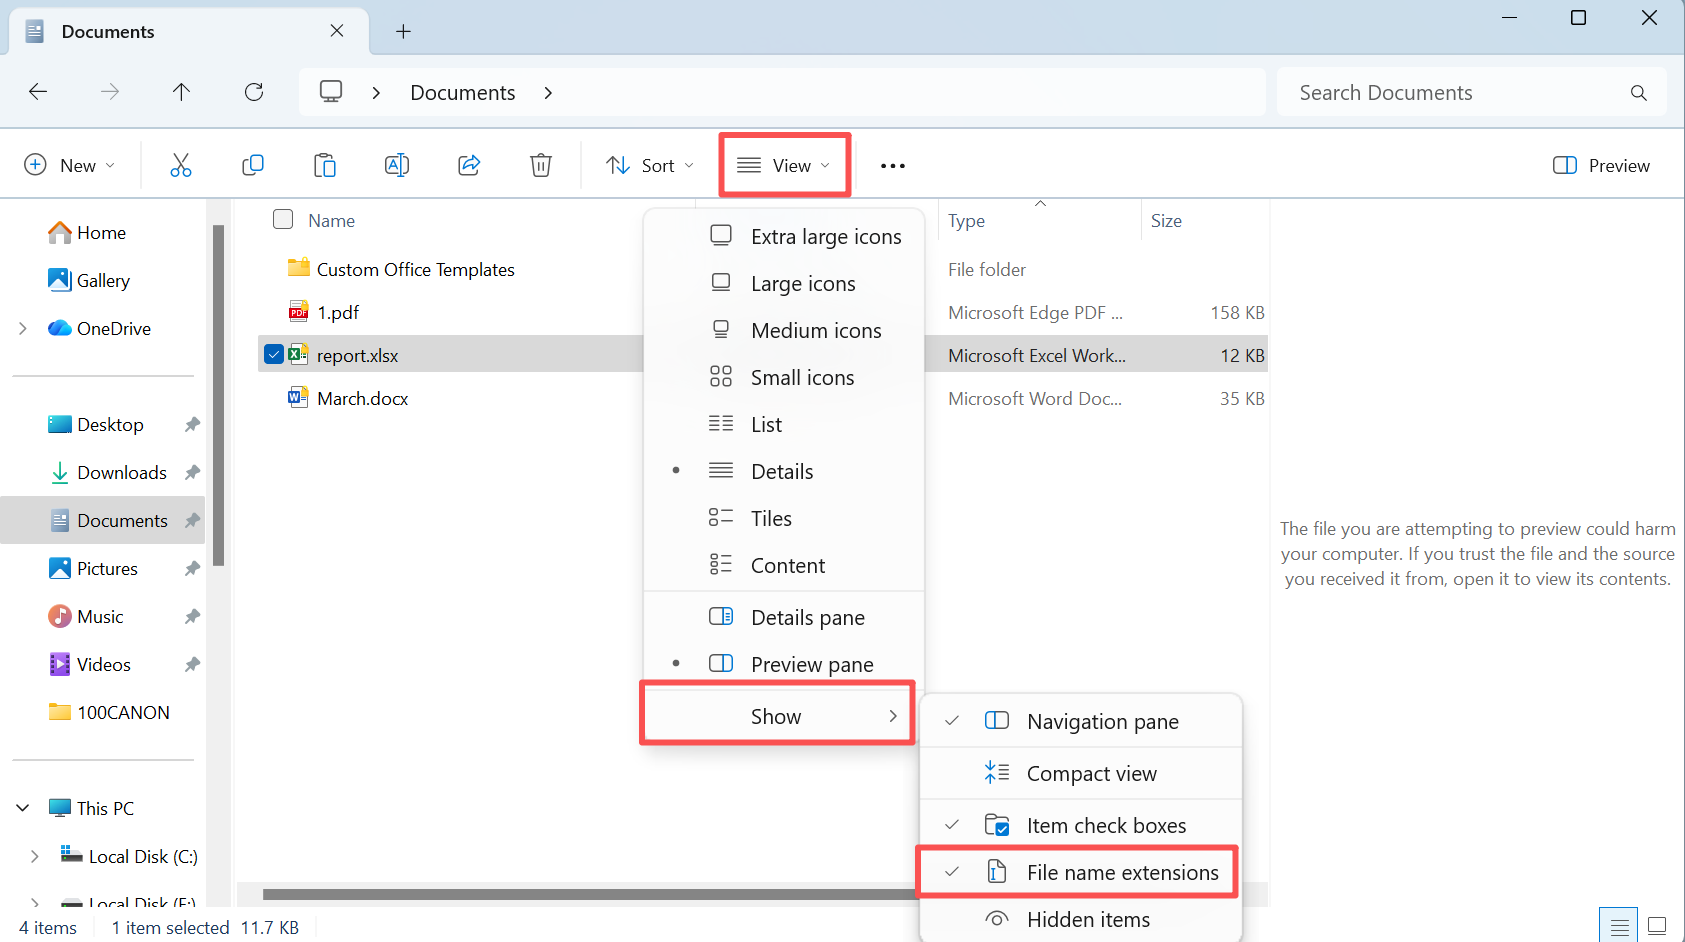Click the search magnifier icon

click(1638, 93)
